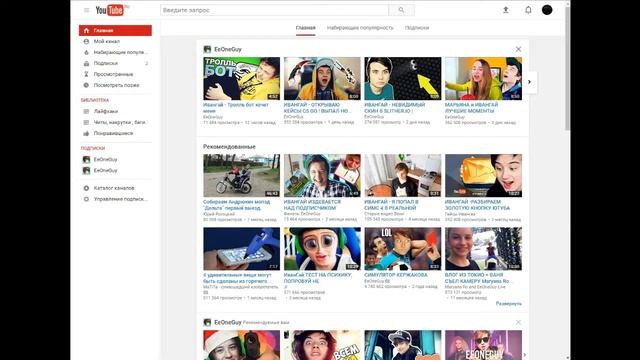640x360 pixels.
Task: Open 'ИванГай тест на психику' thumbnail
Action: [x=322, y=249]
